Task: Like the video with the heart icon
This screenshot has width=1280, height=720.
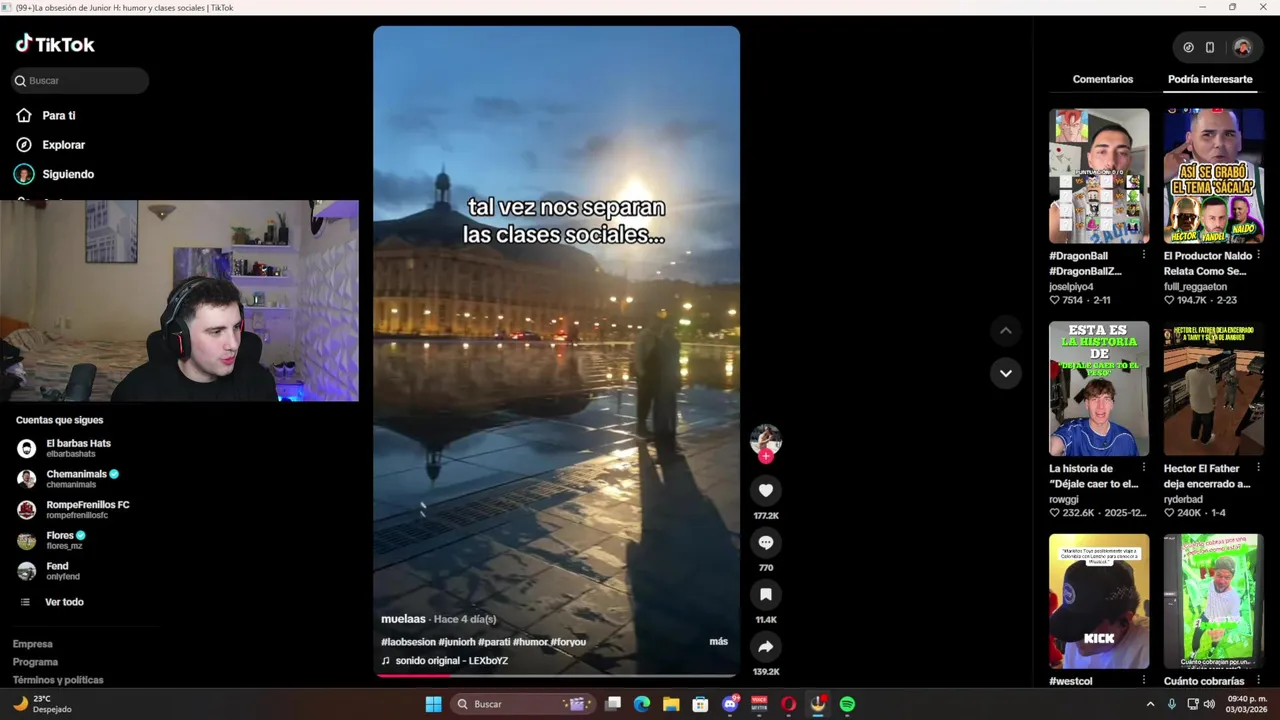Action: (766, 490)
